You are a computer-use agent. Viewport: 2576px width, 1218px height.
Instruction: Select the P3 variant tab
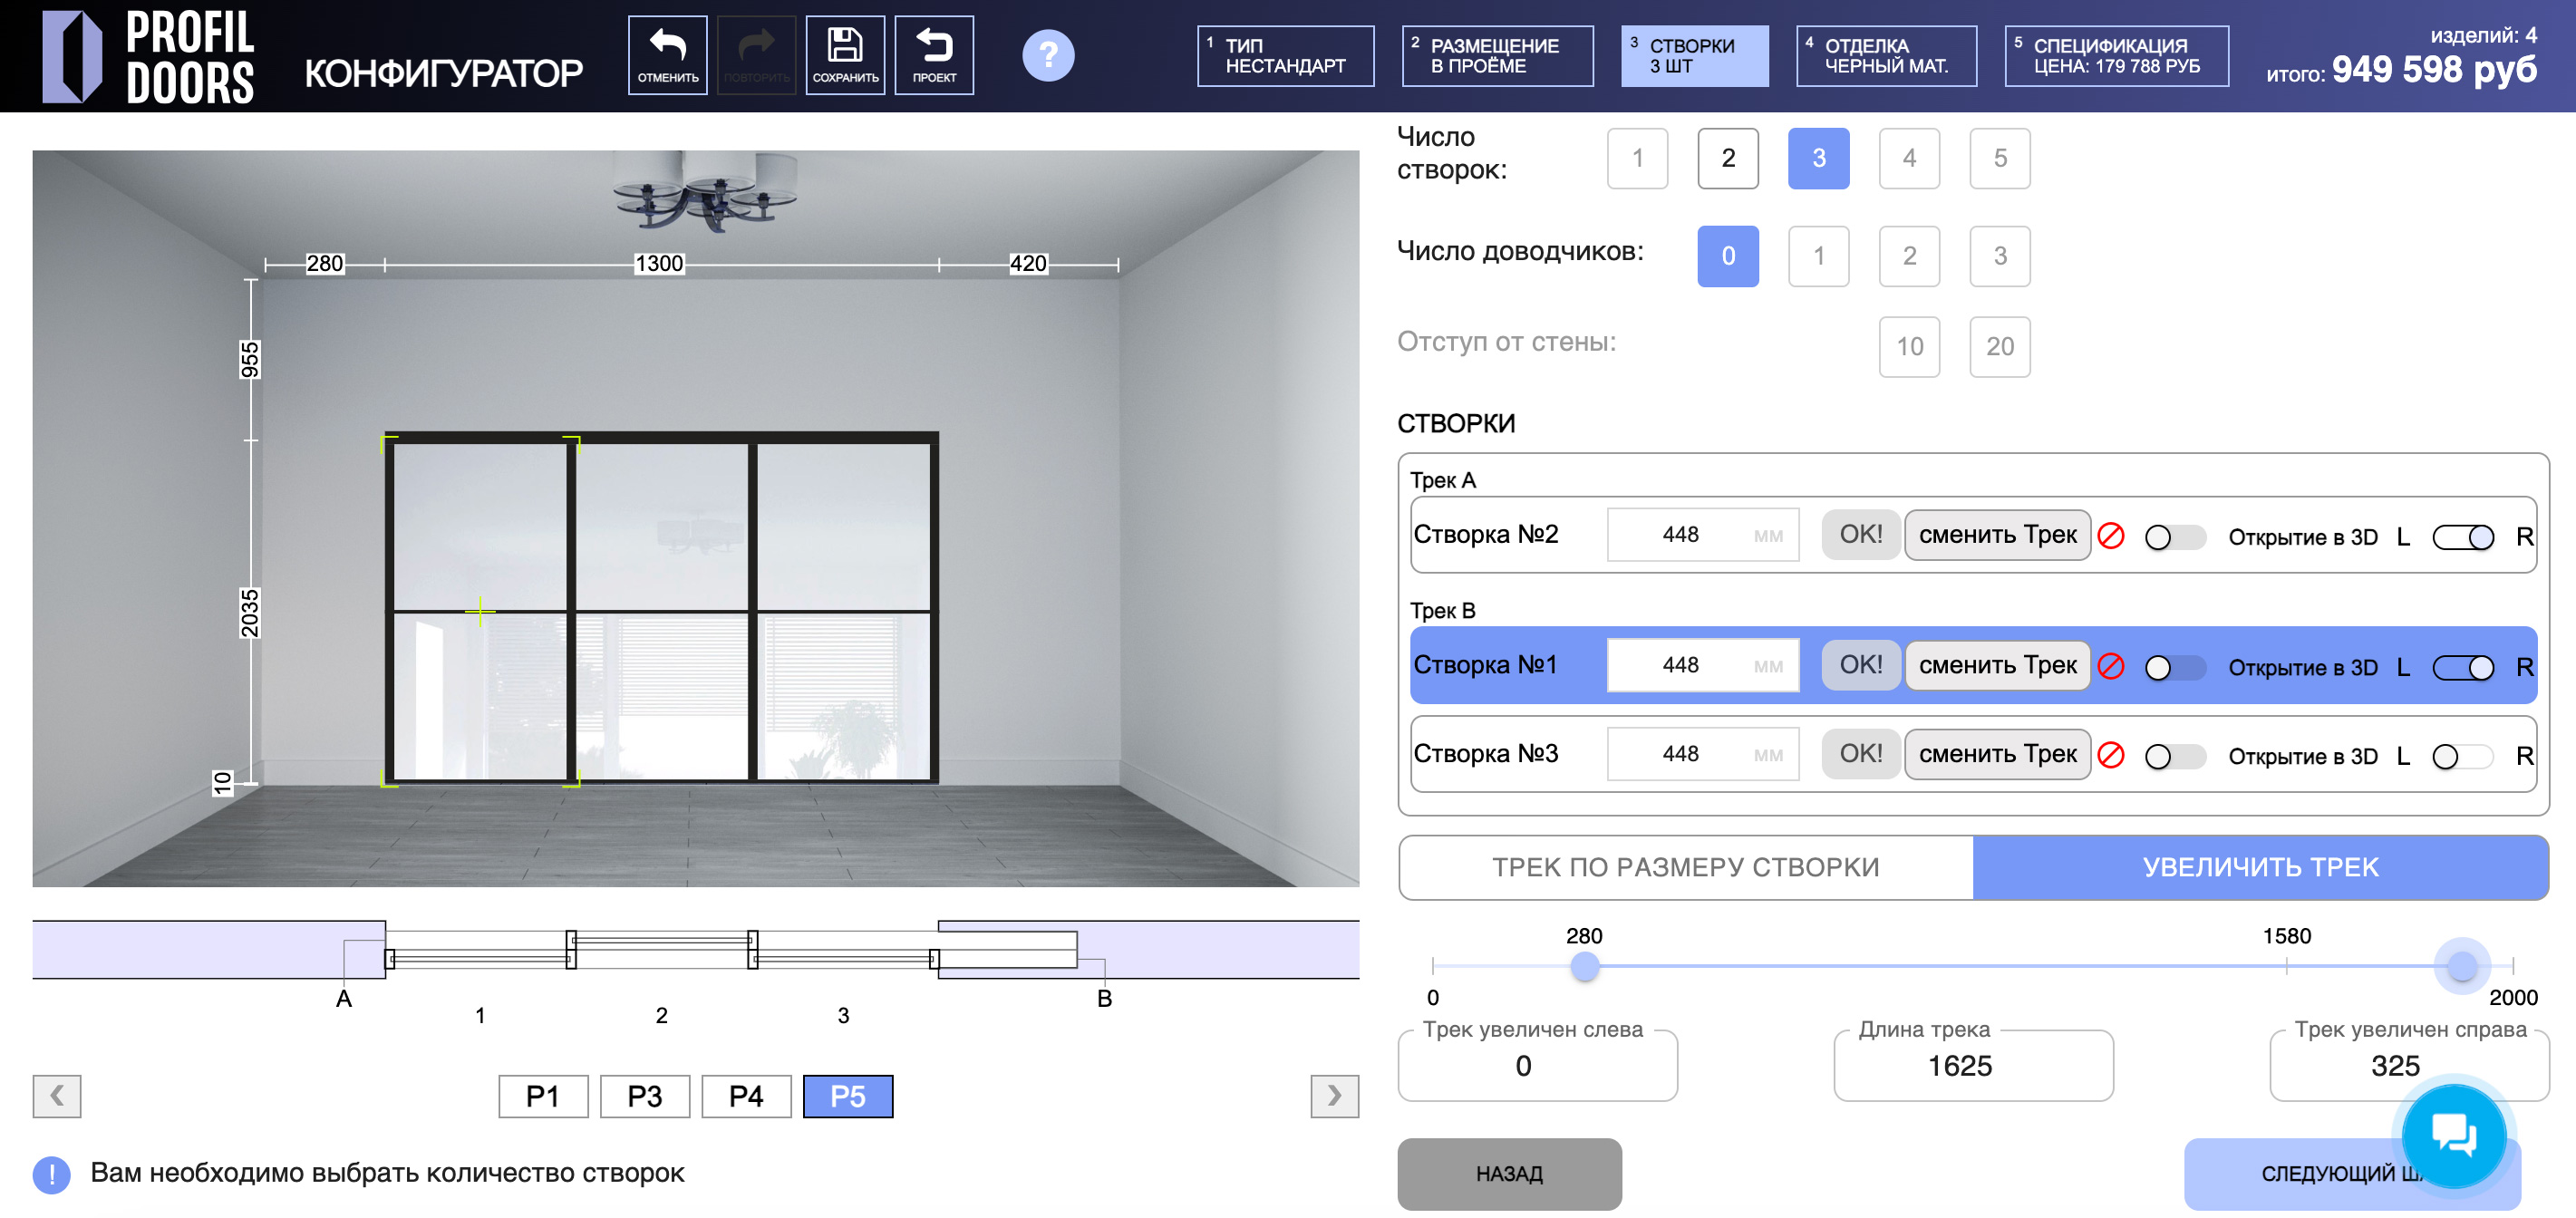coord(645,1096)
